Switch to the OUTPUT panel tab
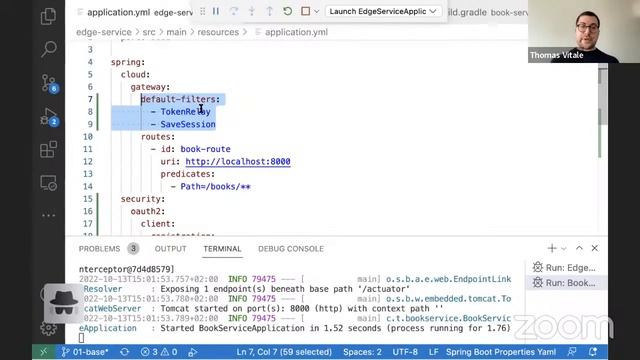The height and width of the screenshot is (360, 640). click(x=170, y=249)
